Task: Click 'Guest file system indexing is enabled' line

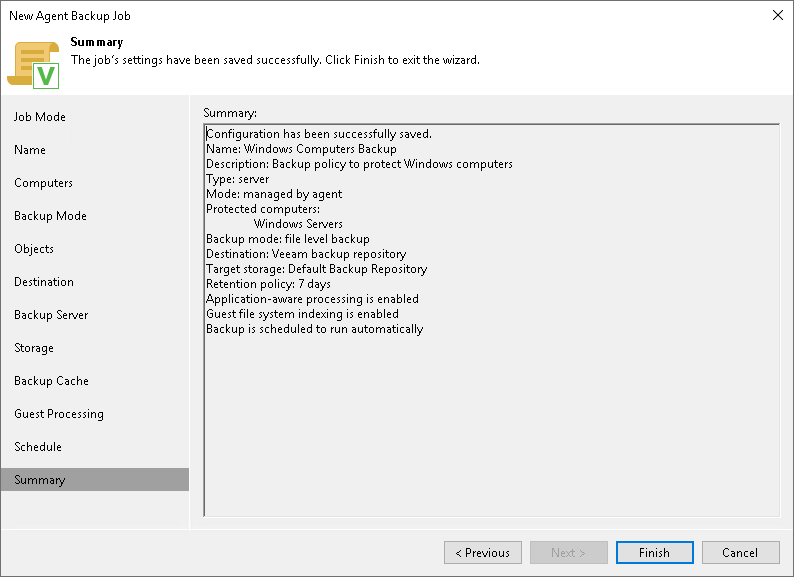Action: (x=302, y=314)
